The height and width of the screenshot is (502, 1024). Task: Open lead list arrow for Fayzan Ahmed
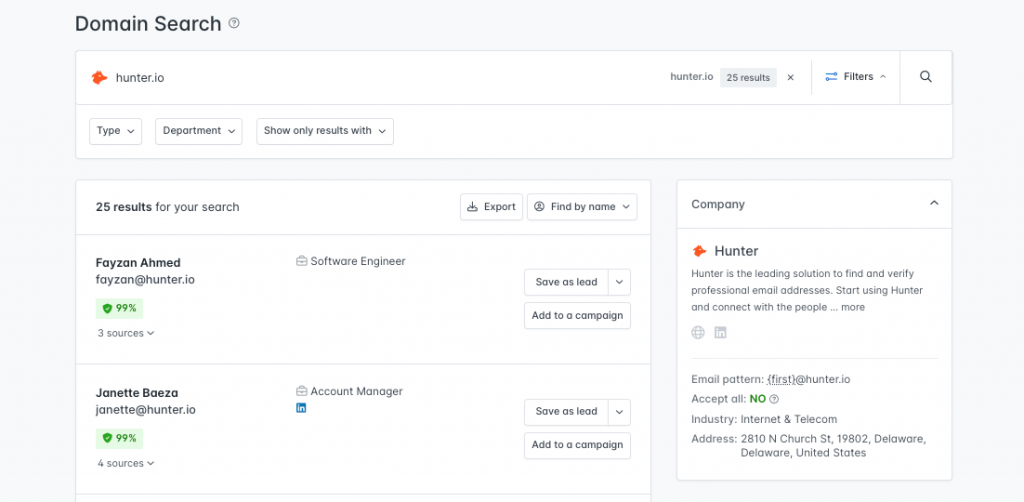click(619, 282)
